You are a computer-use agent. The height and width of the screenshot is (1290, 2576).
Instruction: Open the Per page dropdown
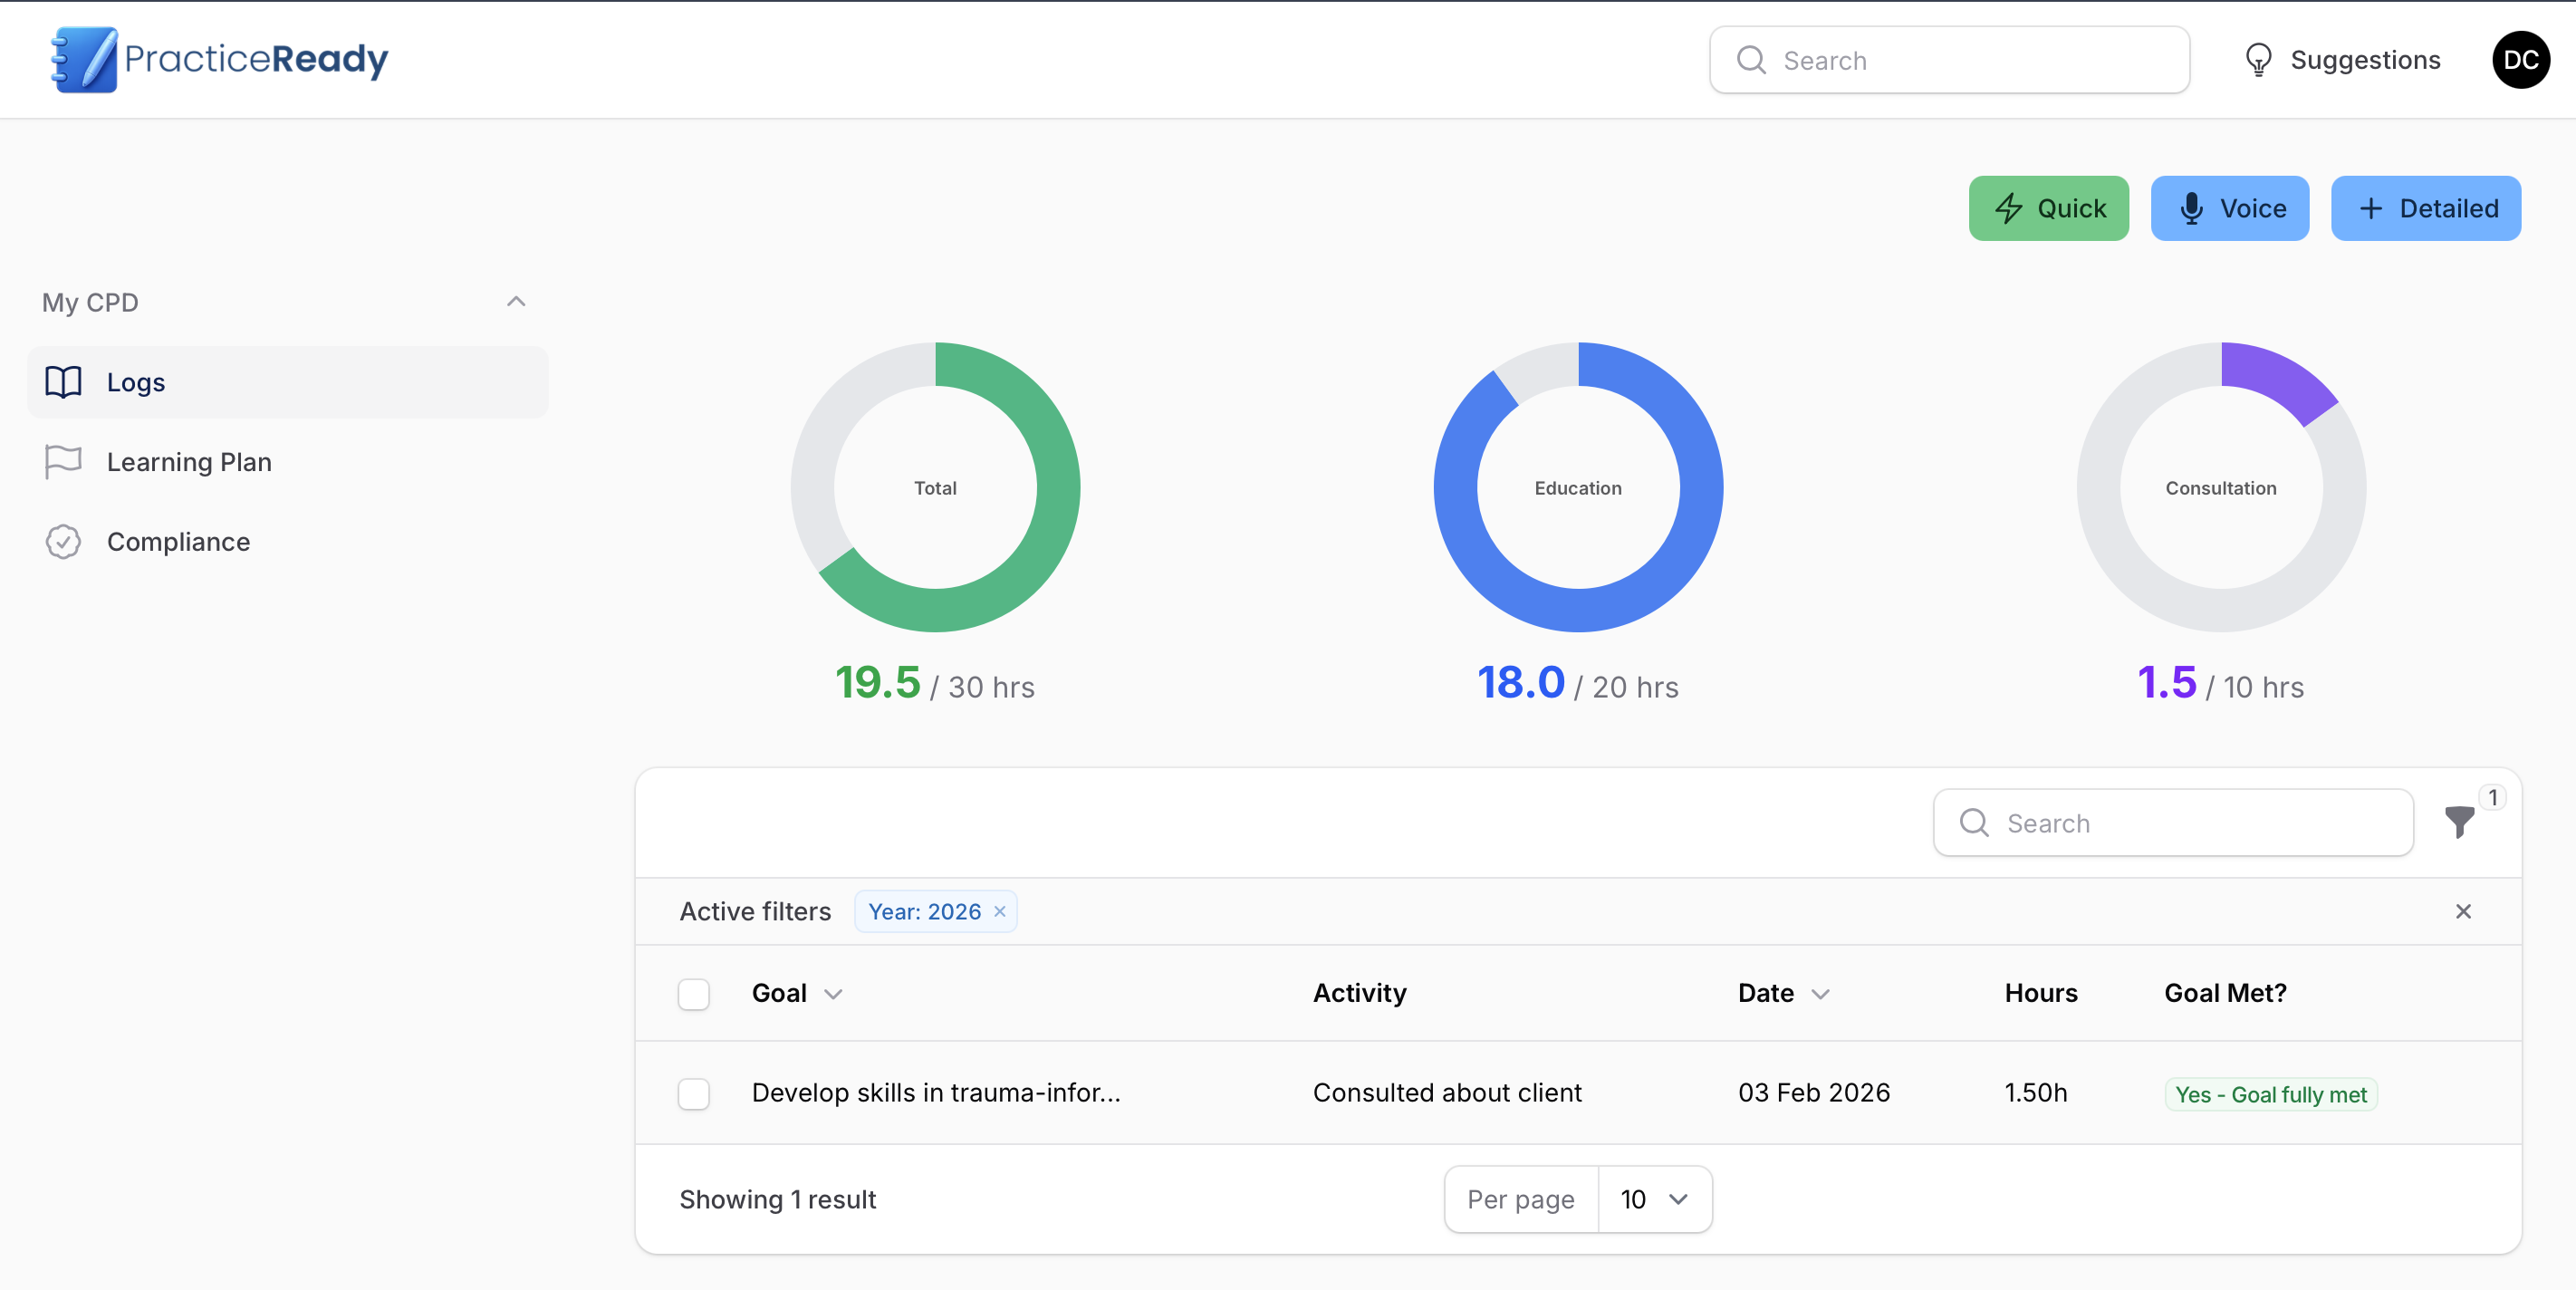coord(1654,1198)
